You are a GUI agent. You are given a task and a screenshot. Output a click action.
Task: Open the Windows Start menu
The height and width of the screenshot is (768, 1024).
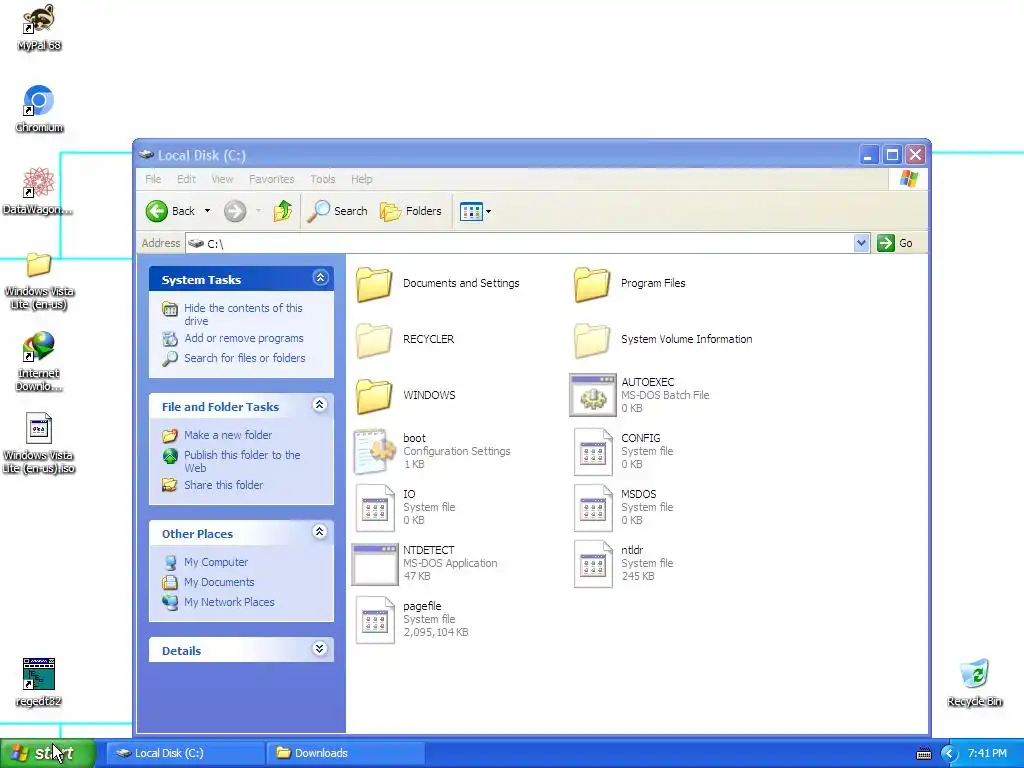coord(48,753)
